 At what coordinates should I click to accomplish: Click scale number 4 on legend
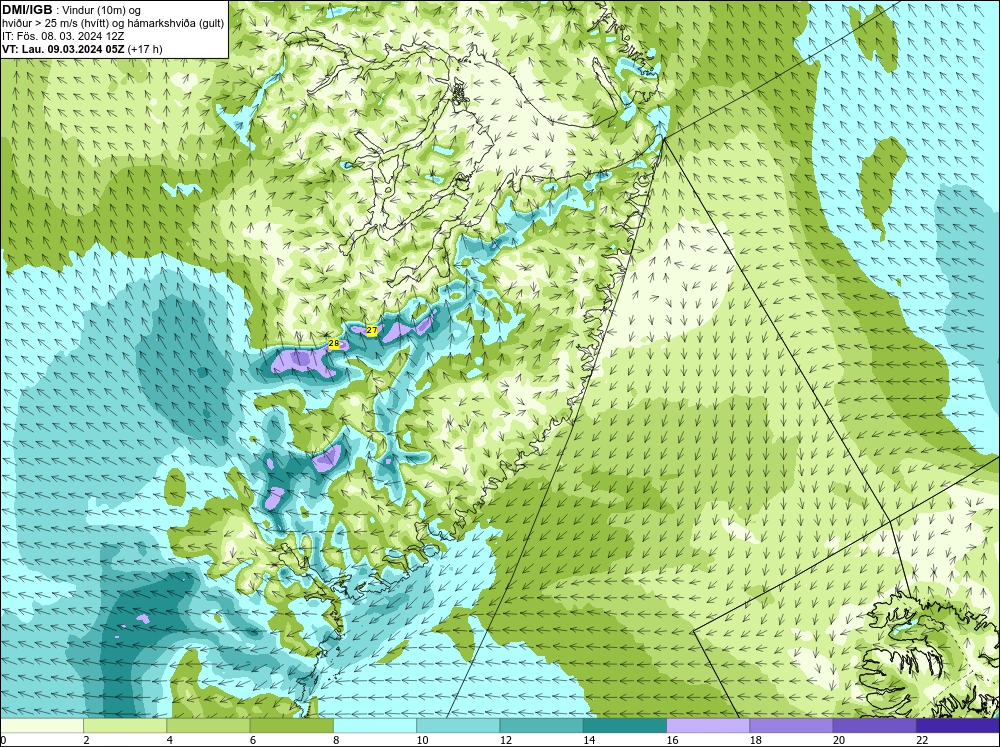[169, 740]
